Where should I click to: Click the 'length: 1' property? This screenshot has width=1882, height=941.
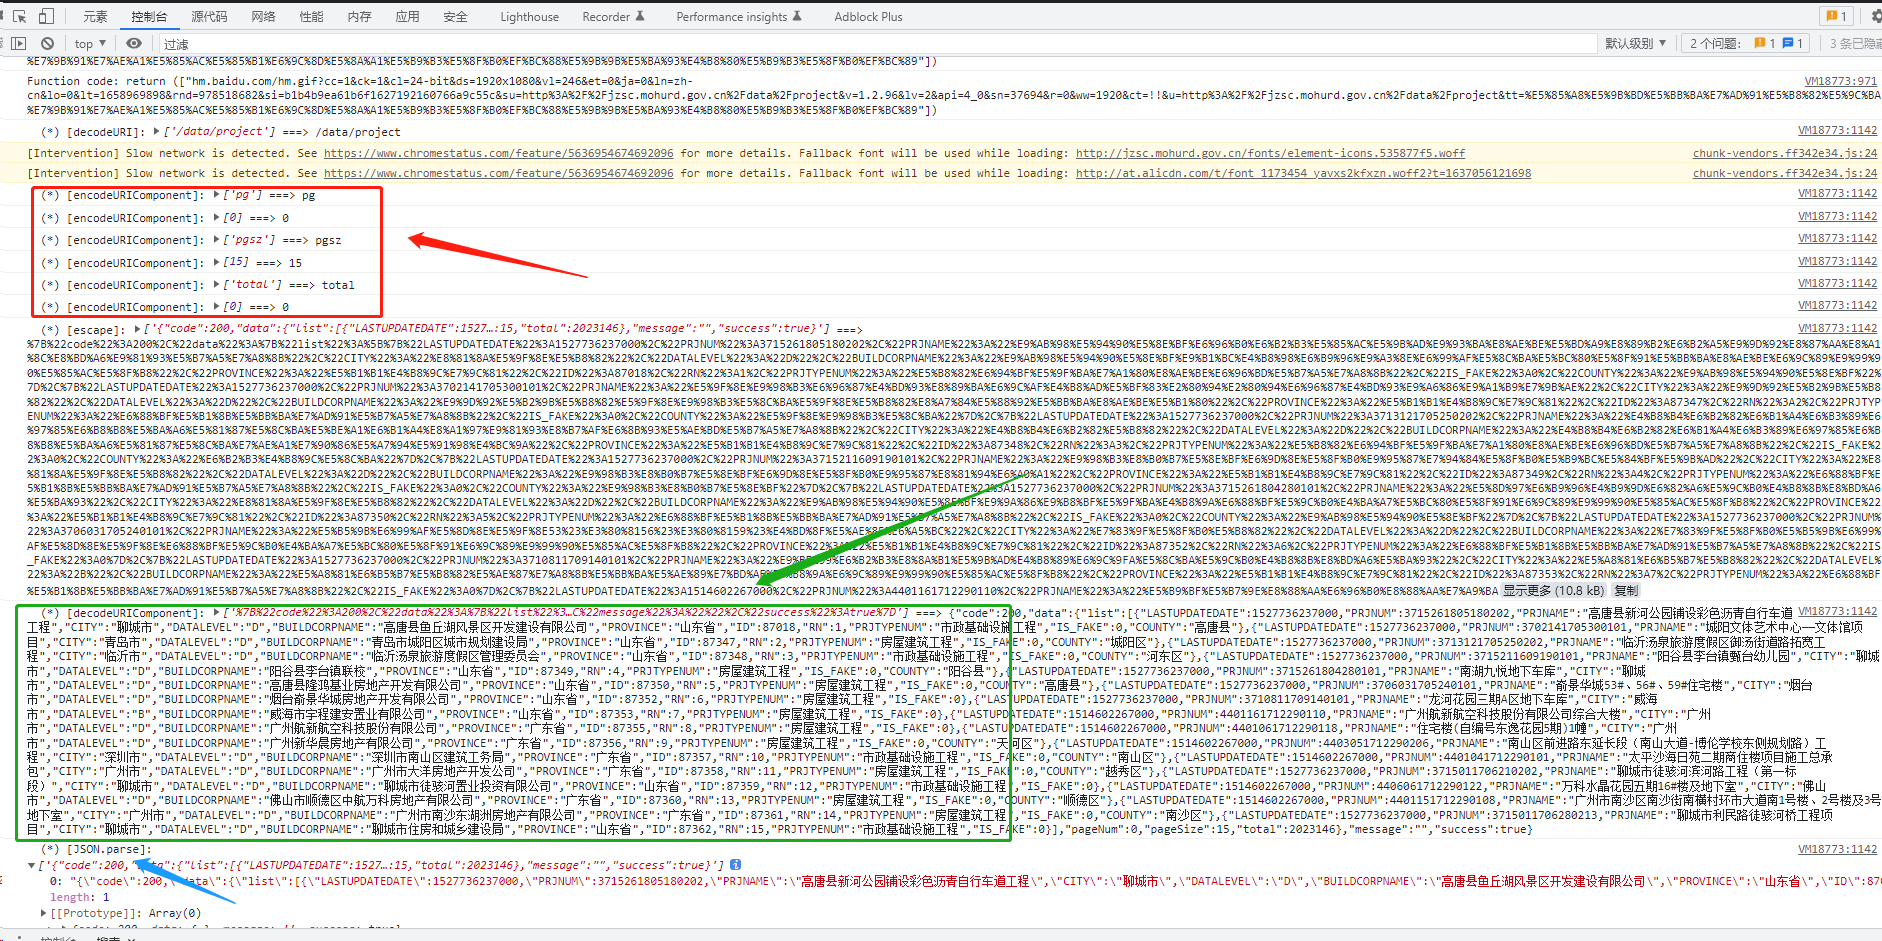[x=79, y=897]
